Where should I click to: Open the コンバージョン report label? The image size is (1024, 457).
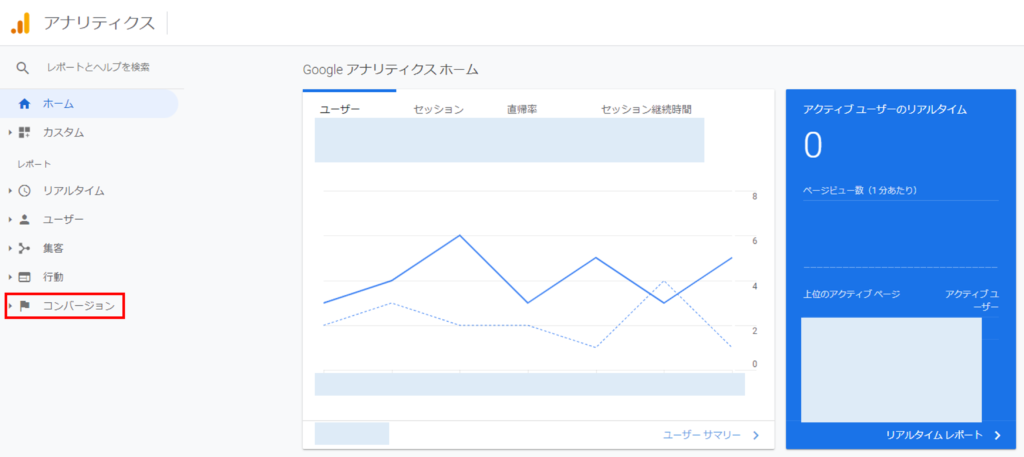pos(78,306)
